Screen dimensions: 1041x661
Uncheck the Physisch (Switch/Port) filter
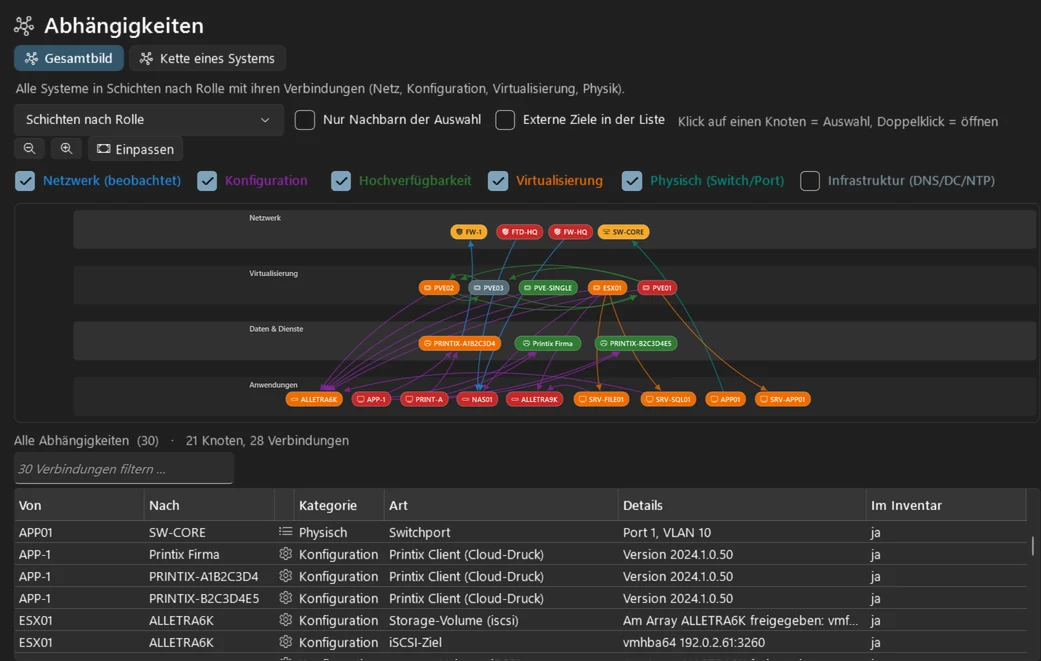coord(632,181)
